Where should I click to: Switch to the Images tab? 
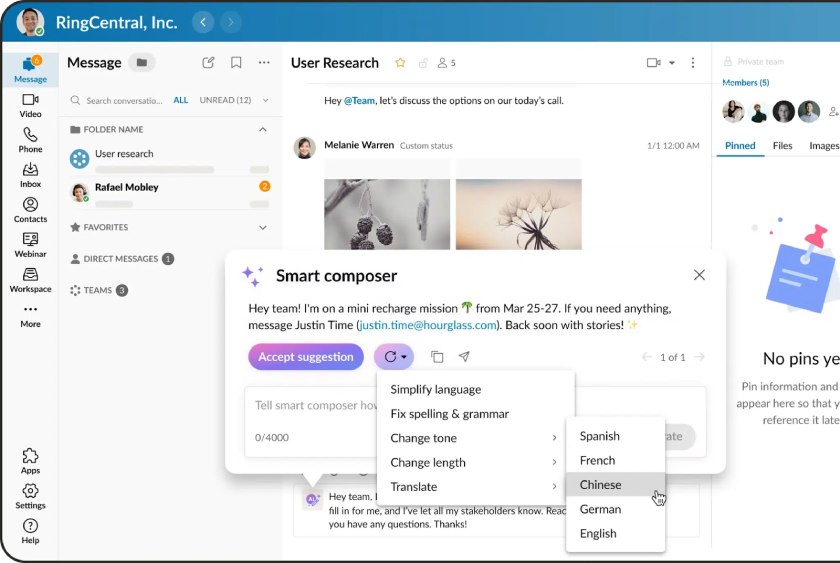click(x=824, y=146)
